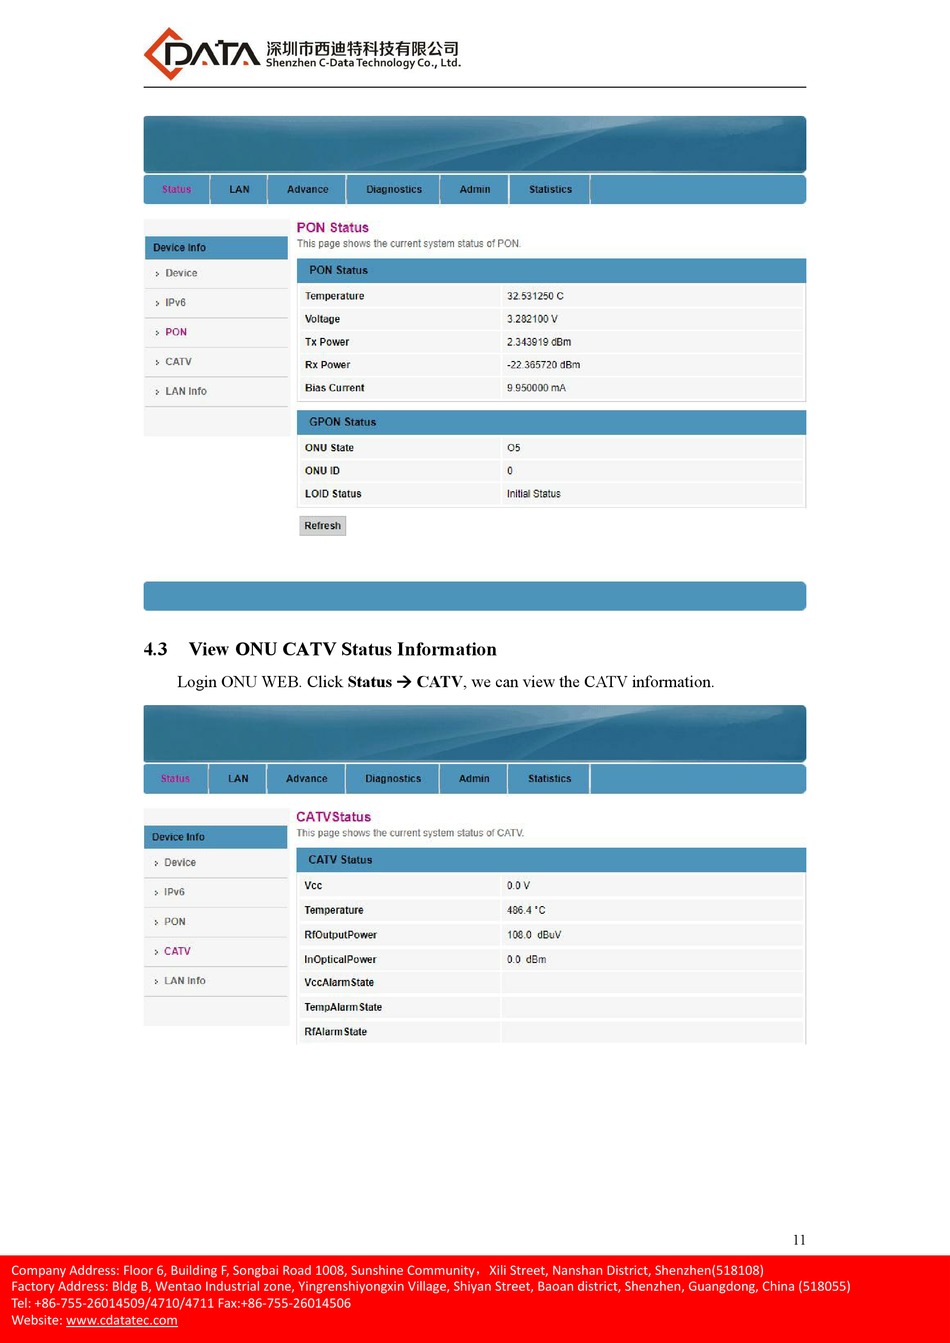Click Device Info header in PON screenshot sidebar
Viewport: 950px width, 1343px height.
click(216, 248)
